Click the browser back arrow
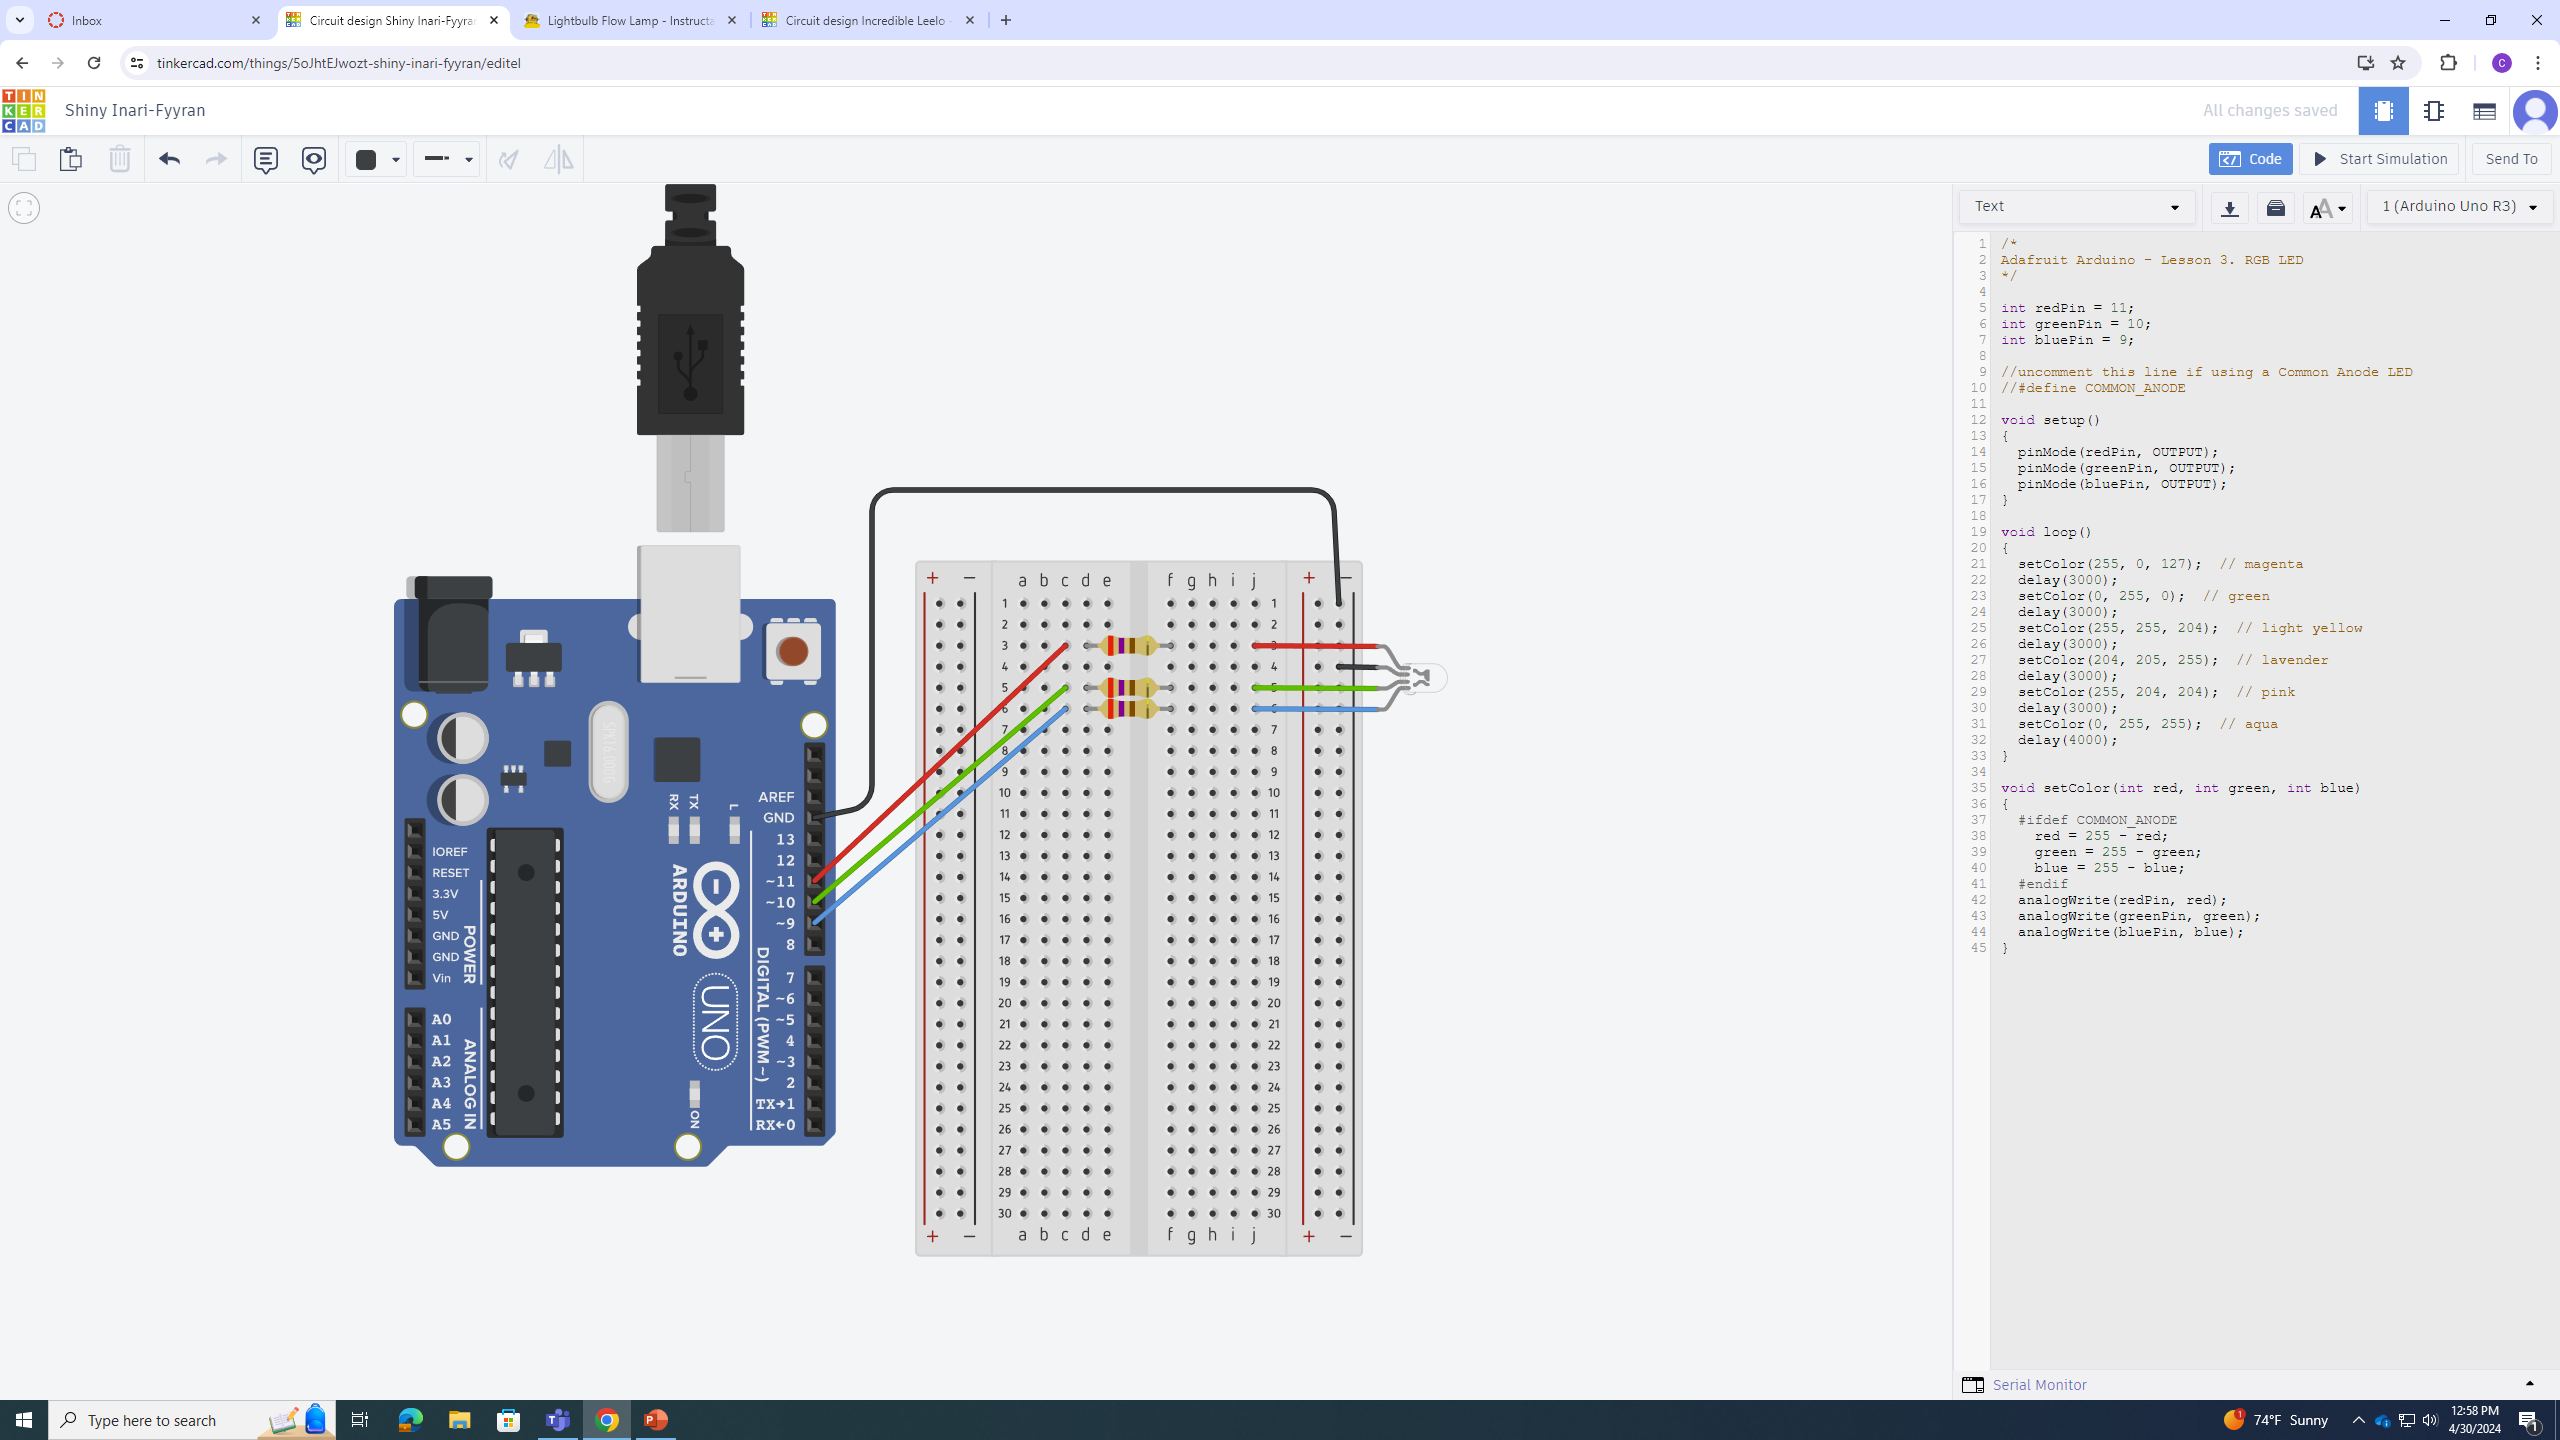 [22, 63]
